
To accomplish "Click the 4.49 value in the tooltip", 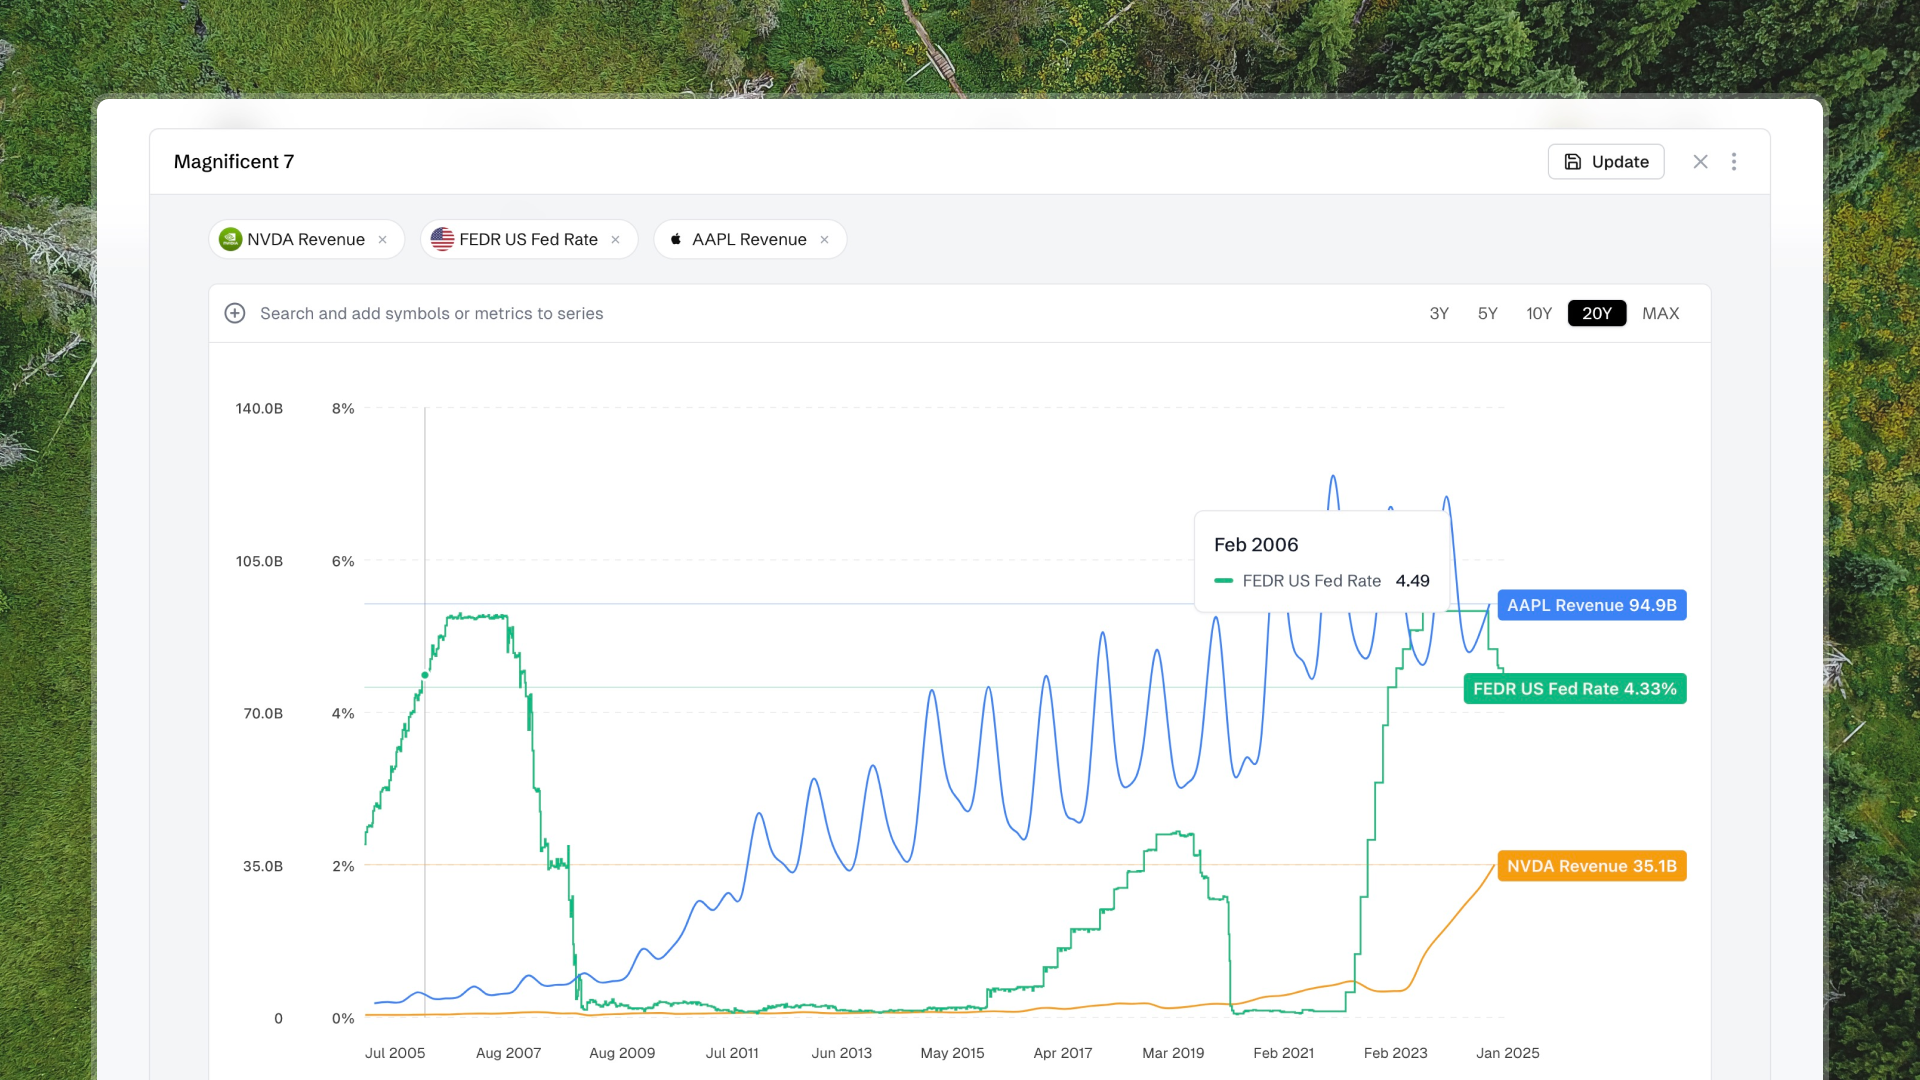I will tap(1413, 581).
